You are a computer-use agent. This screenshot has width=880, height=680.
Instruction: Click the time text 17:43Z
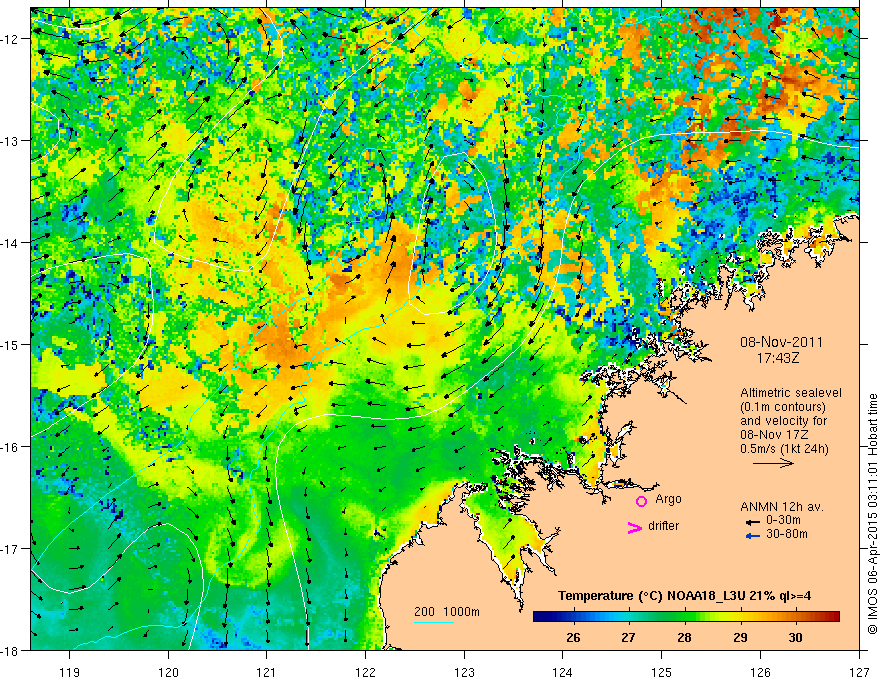coord(777,358)
